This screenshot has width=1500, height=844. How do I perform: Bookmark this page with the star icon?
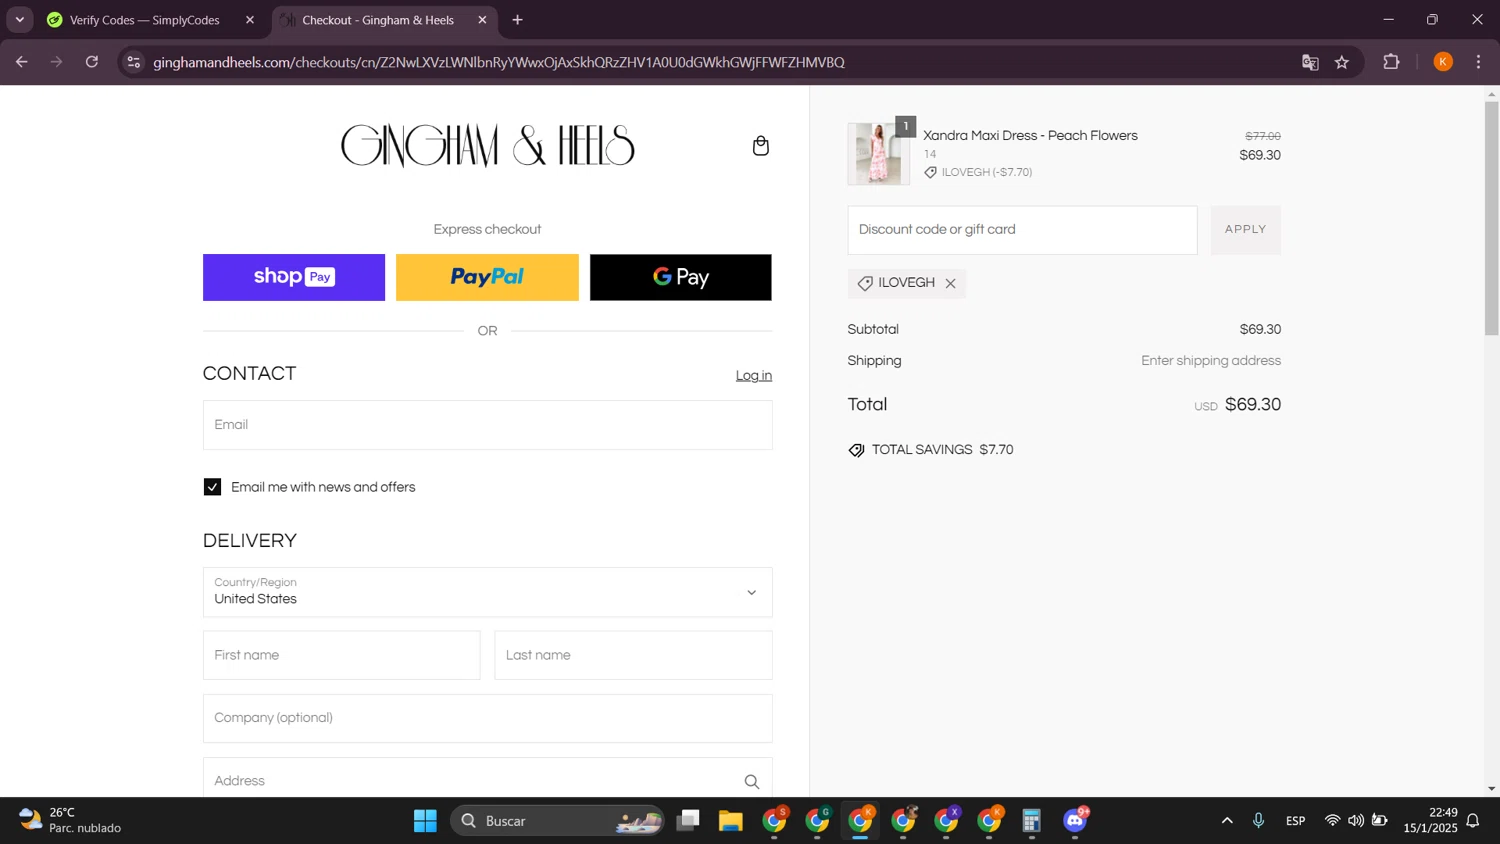(1342, 62)
